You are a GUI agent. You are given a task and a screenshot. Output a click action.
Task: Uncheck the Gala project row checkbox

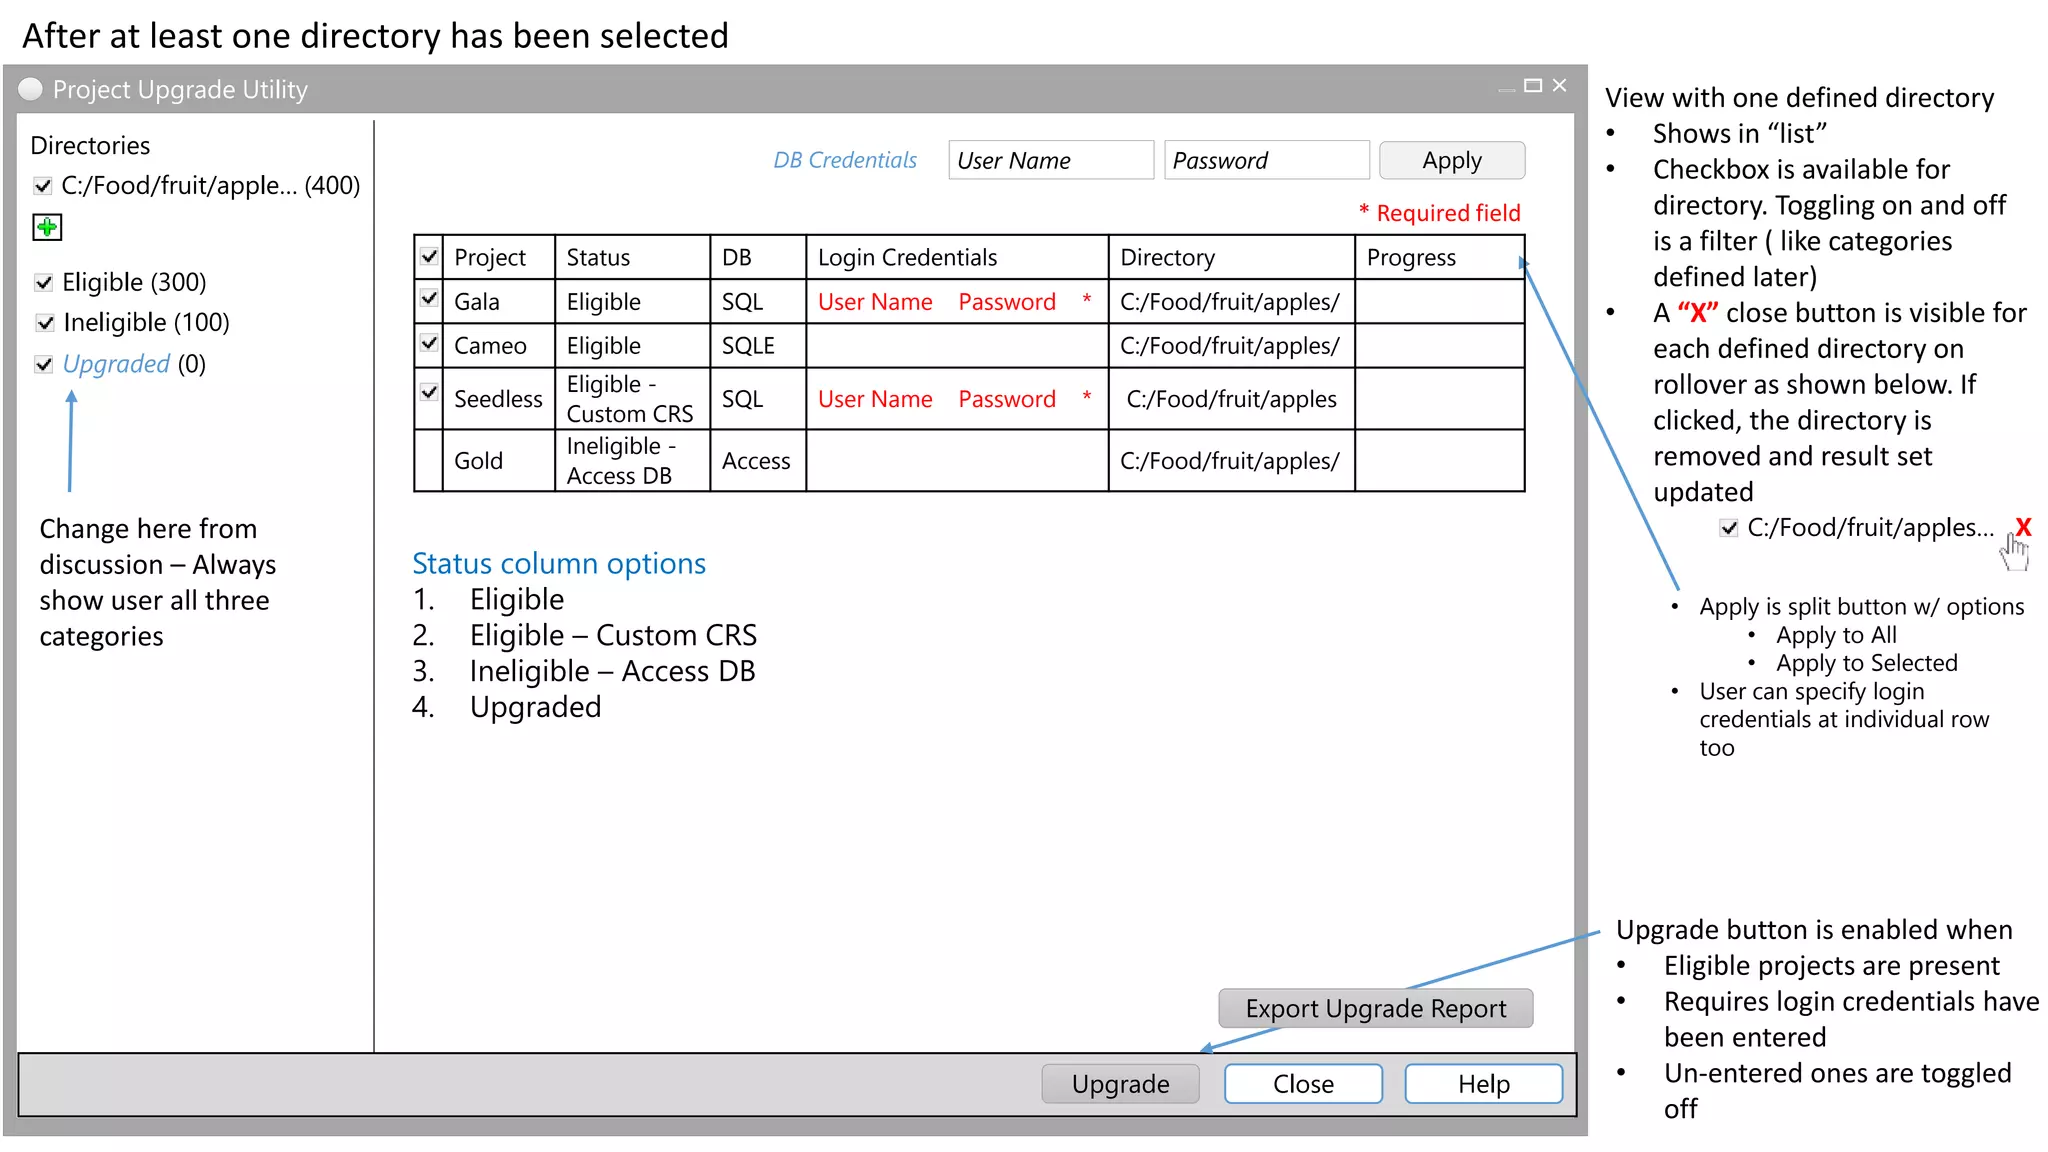click(x=429, y=298)
